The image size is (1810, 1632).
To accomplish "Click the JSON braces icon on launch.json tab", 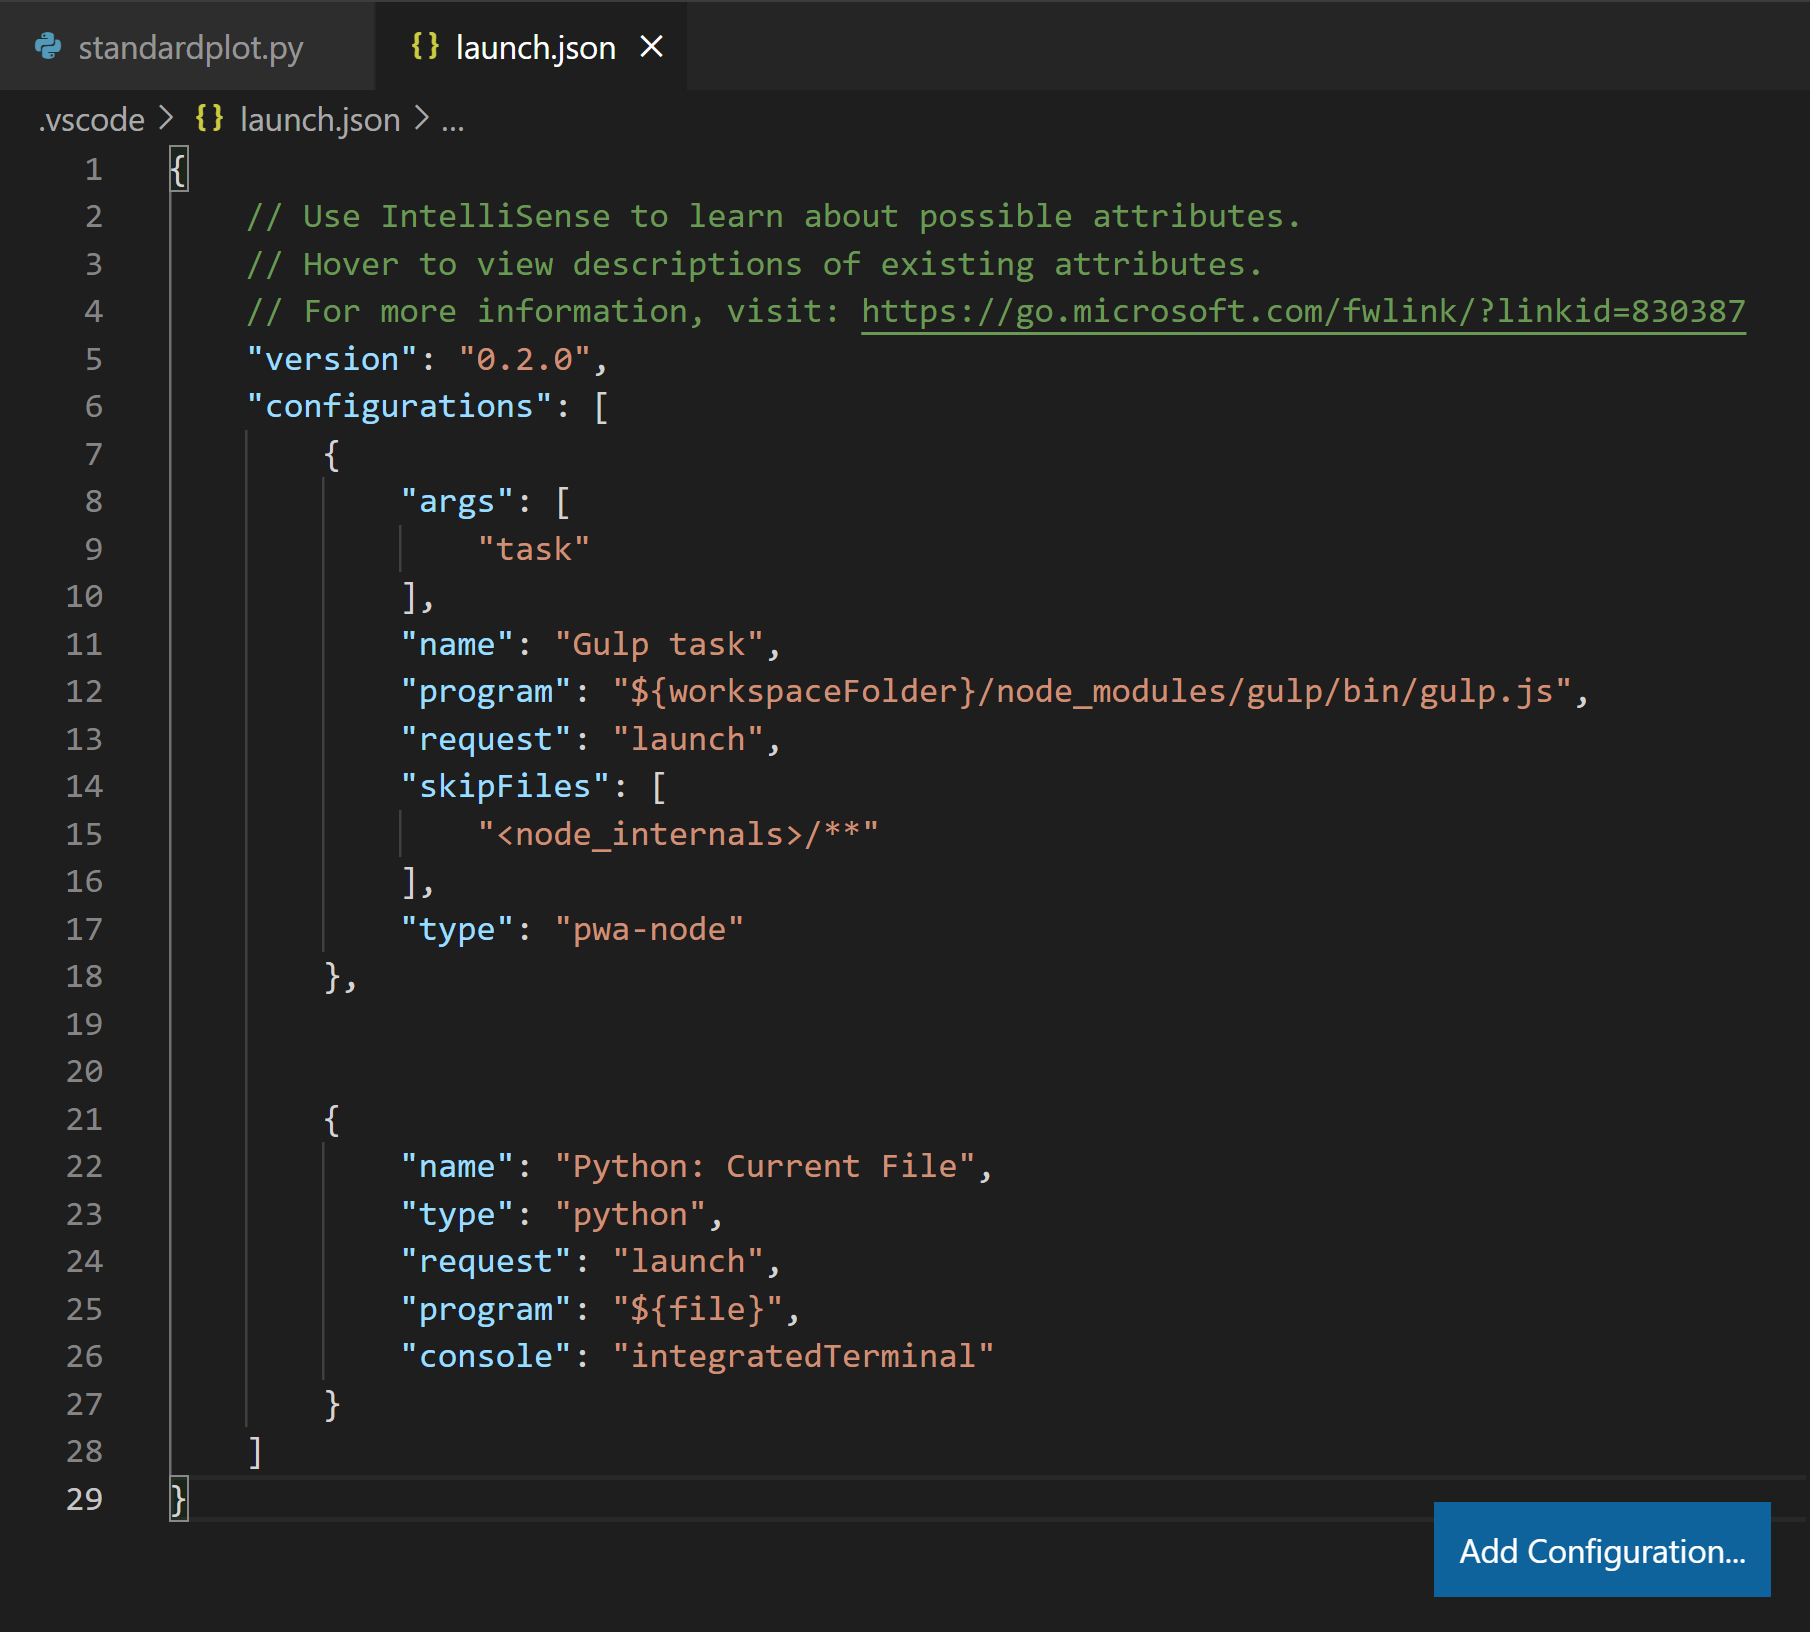I will (x=425, y=47).
